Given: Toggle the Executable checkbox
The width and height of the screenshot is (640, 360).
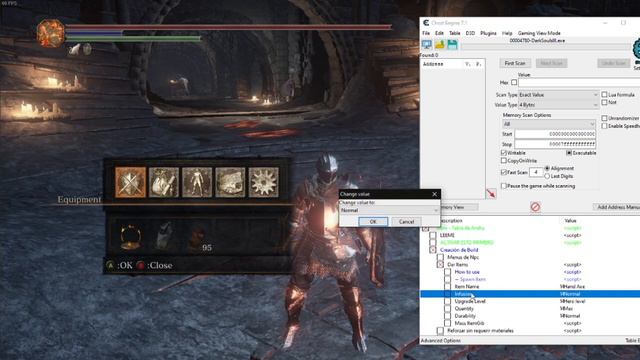Looking at the screenshot, I should click(569, 153).
